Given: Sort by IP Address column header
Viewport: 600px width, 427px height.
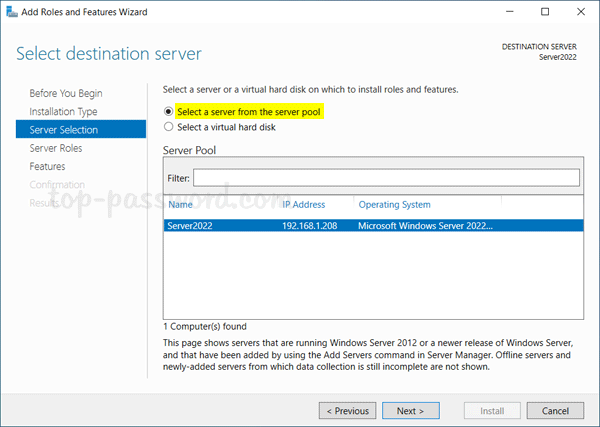Looking at the screenshot, I should (303, 204).
